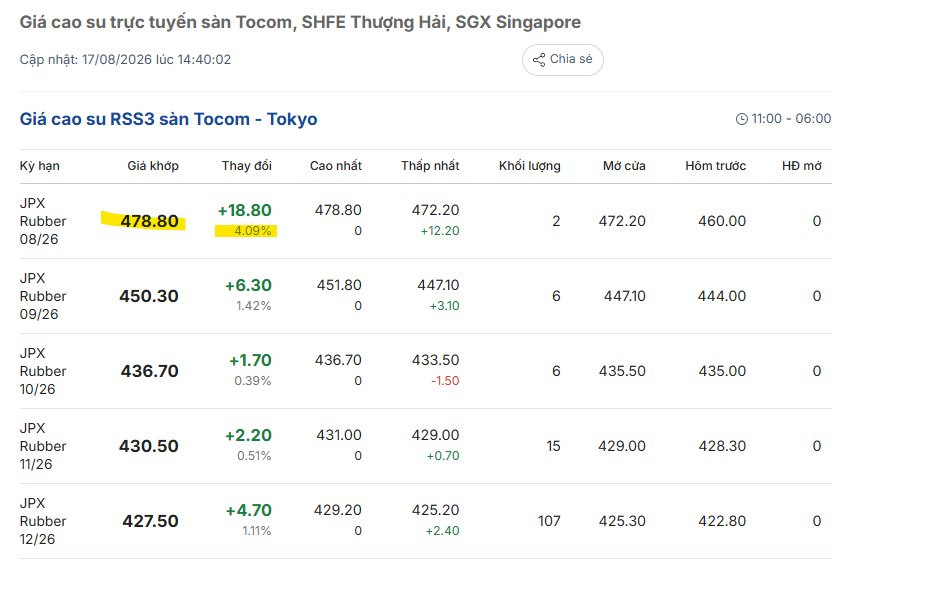Viewport: 928px width, 596px height.
Task: Select the JPX Rubber 12/26 contract
Action: tap(43, 521)
